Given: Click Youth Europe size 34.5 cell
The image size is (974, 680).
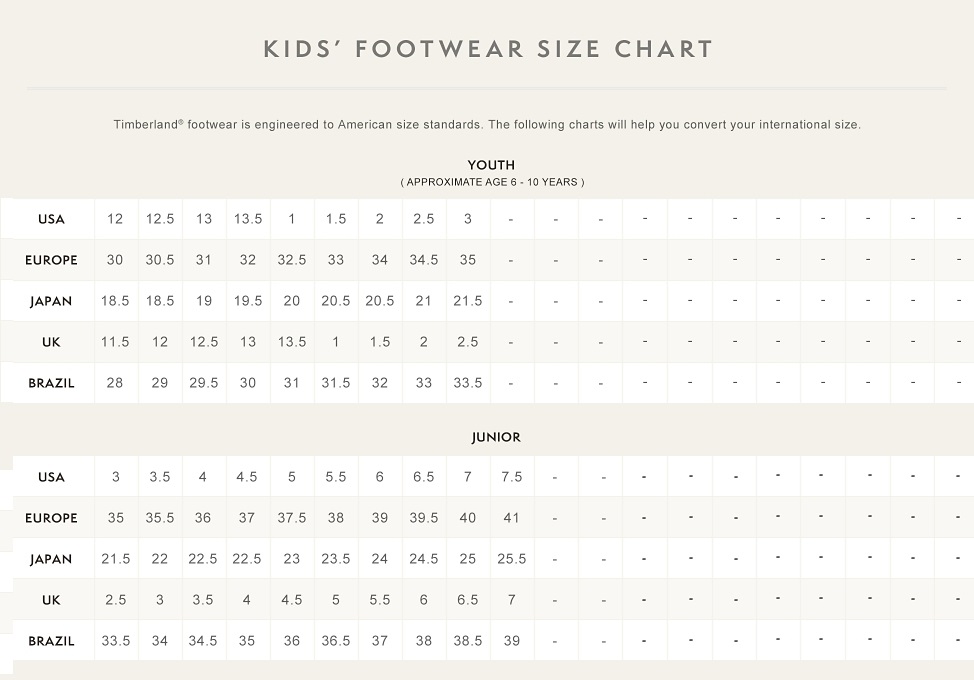Looking at the screenshot, I should 424,260.
